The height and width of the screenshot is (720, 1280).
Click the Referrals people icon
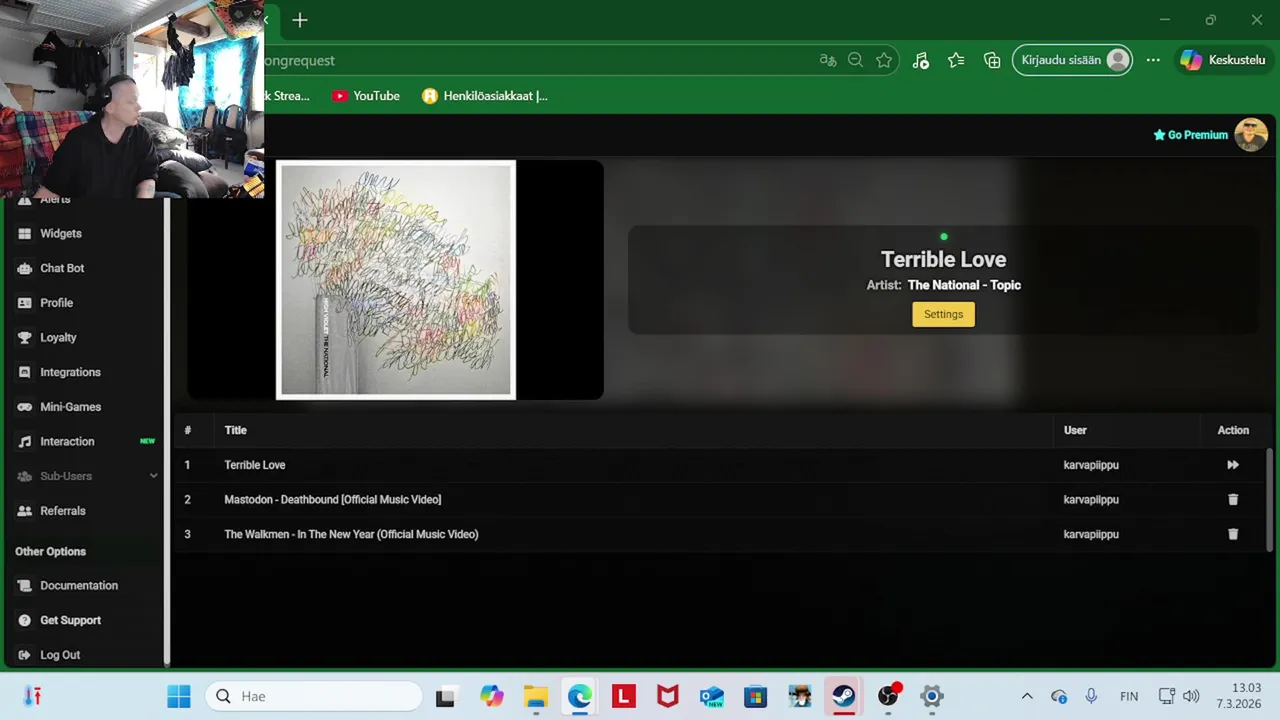click(x=25, y=511)
